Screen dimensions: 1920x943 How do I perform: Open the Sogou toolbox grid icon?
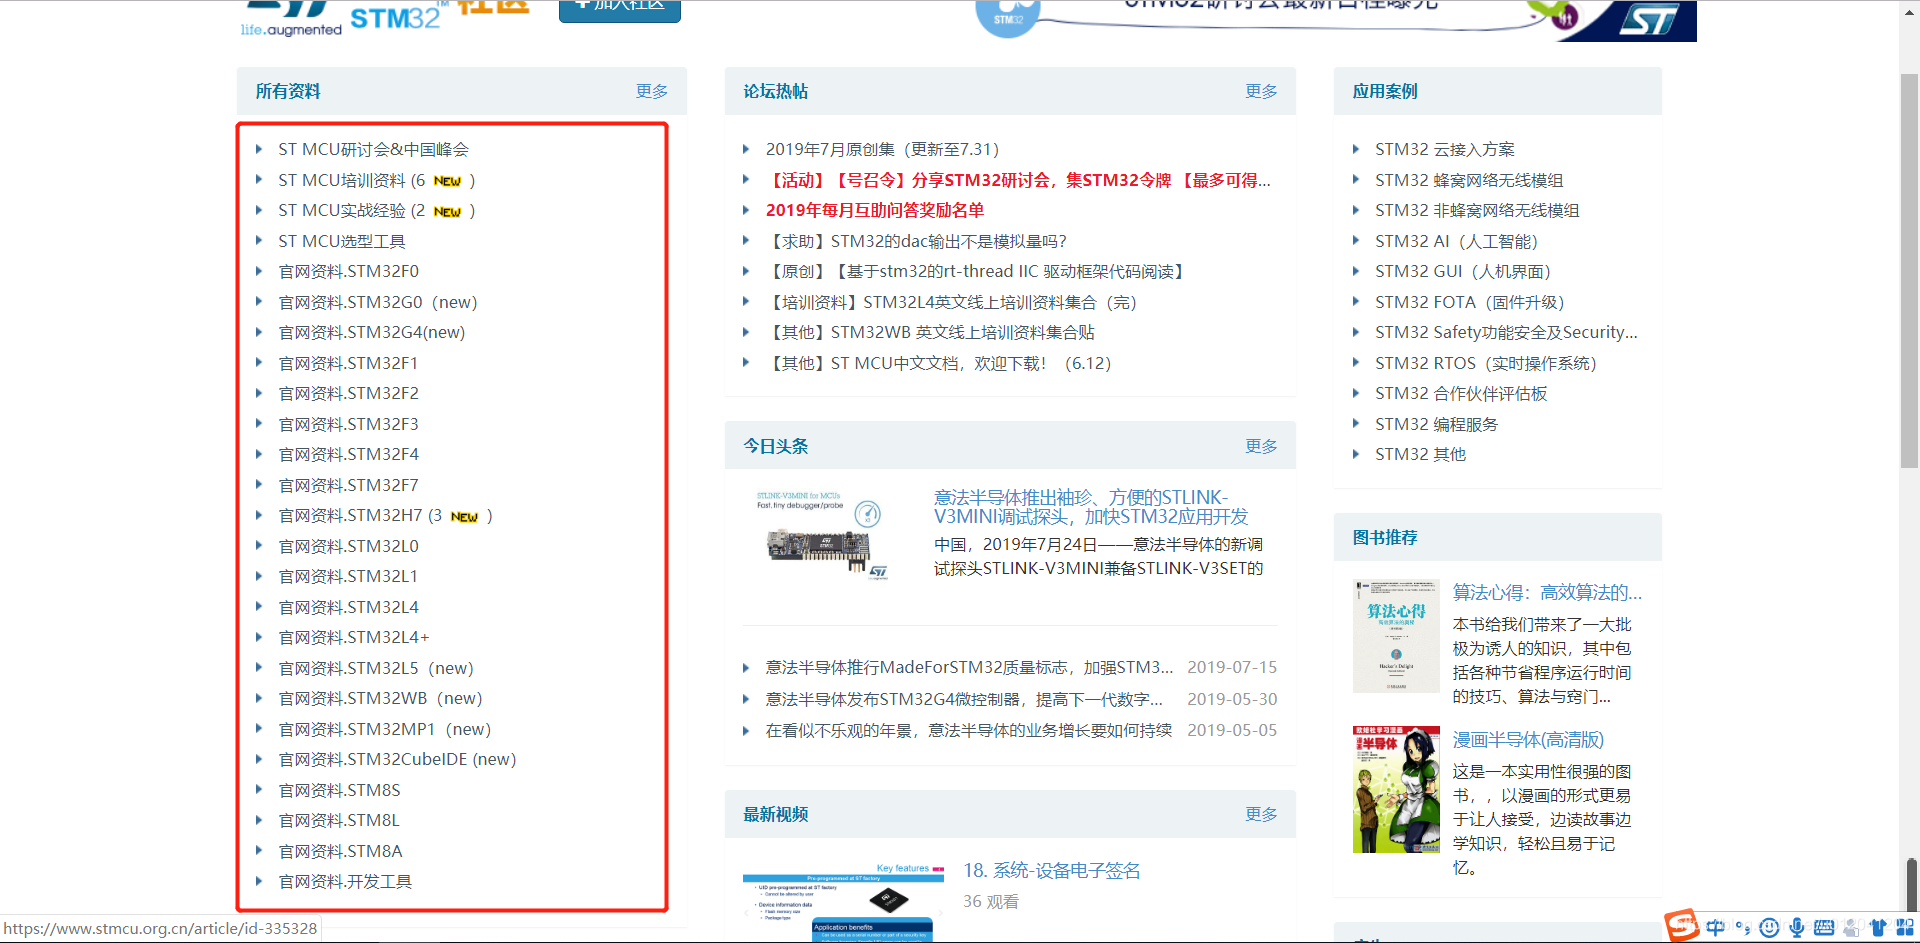click(1904, 928)
